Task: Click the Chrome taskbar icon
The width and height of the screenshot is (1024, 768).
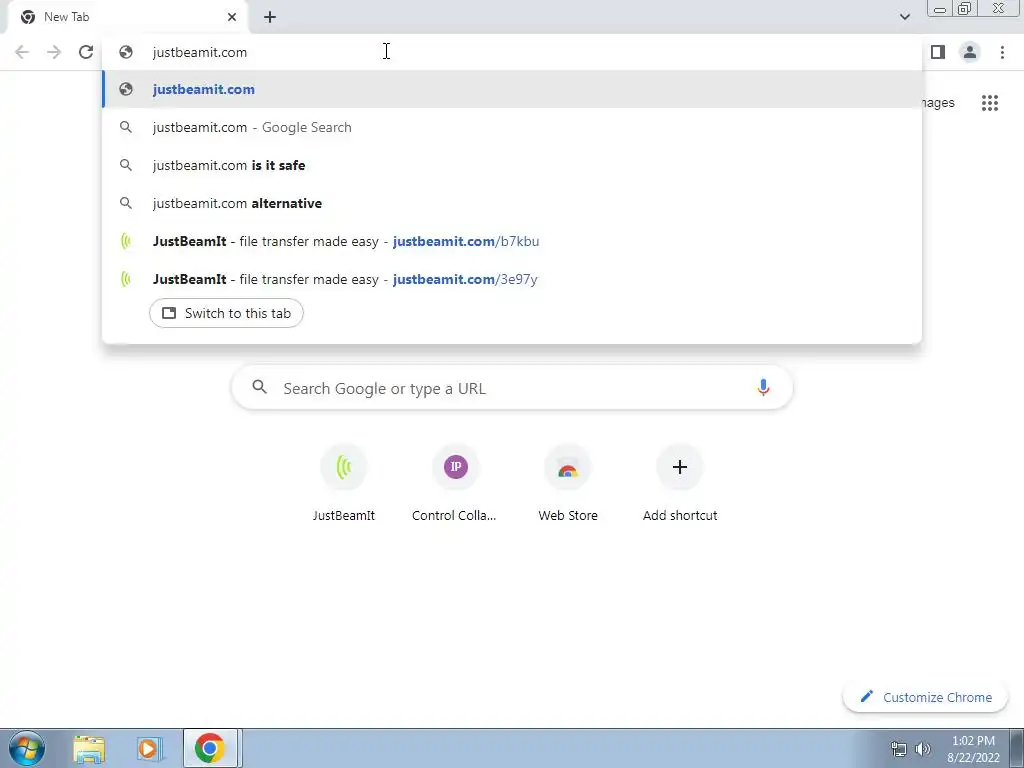Action: pyautogui.click(x=209, y=748)
